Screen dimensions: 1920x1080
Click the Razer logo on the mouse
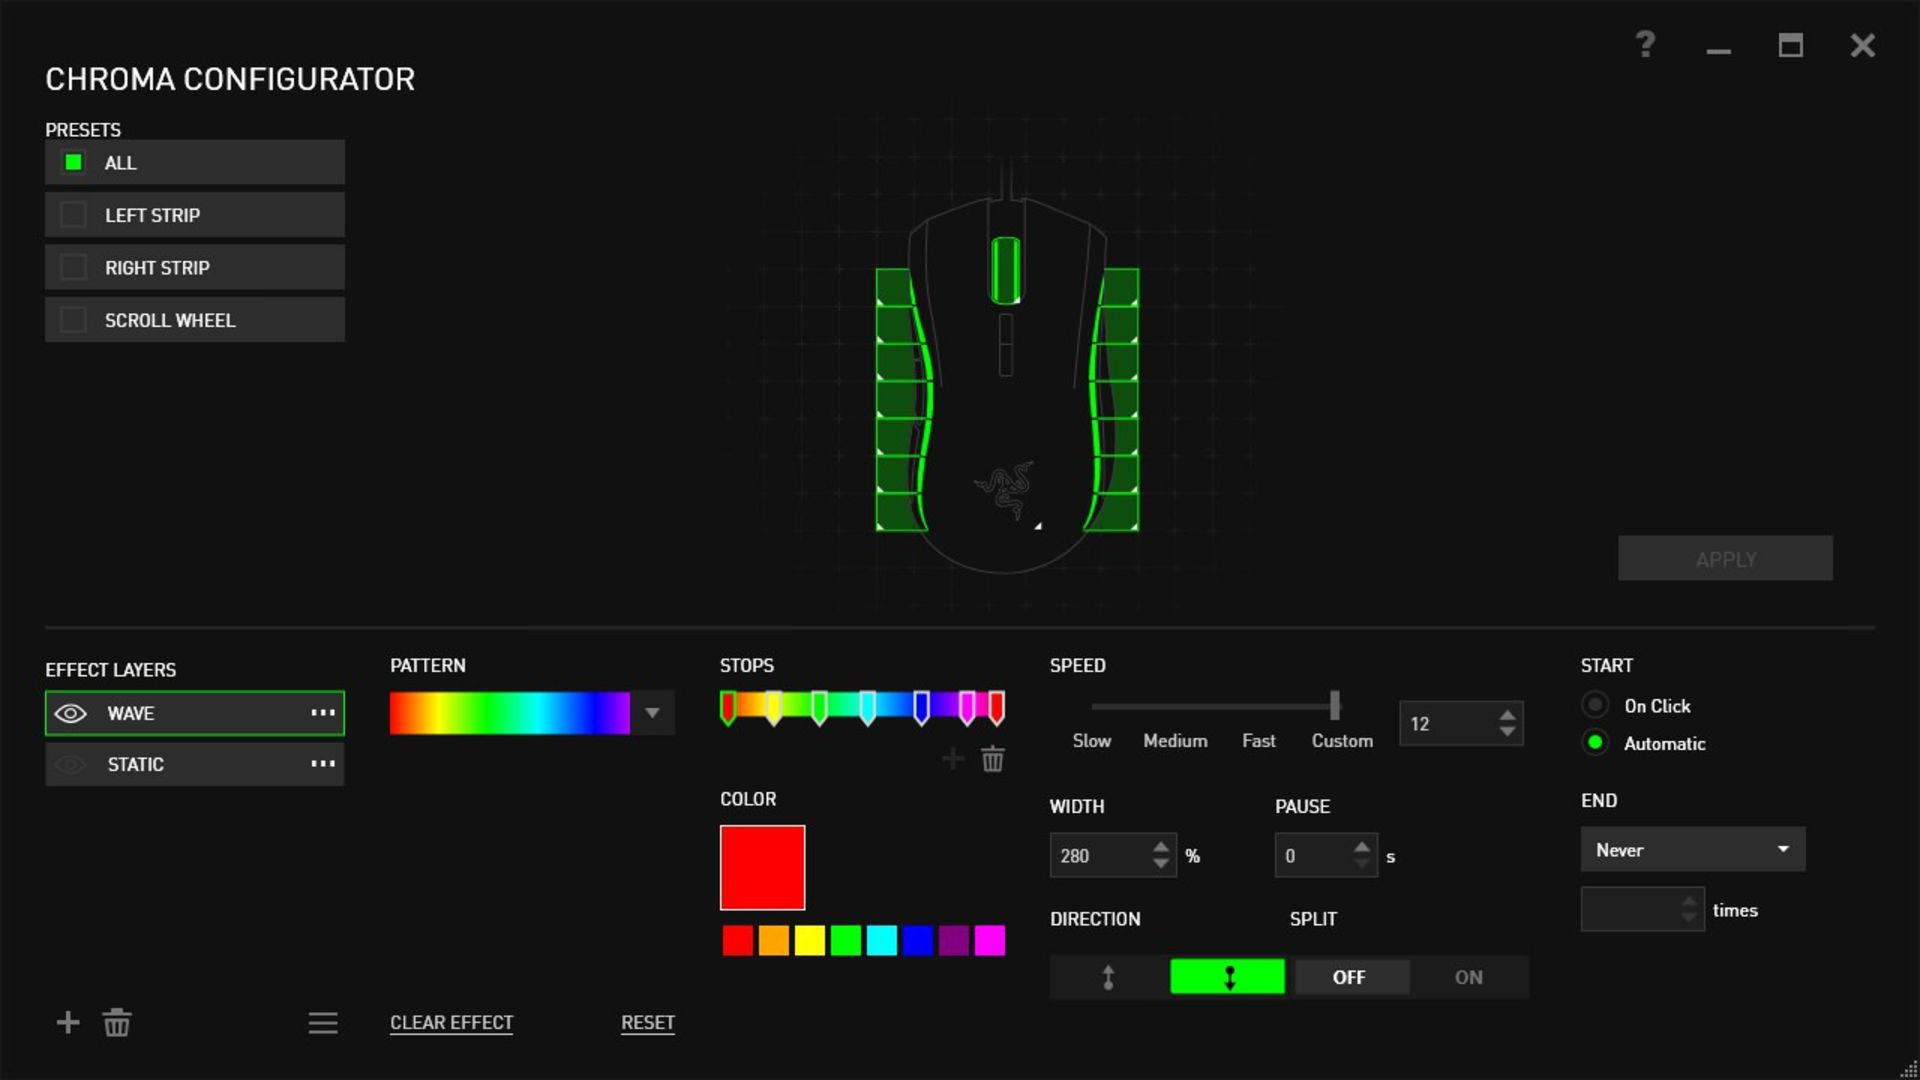click(1004, 490)
